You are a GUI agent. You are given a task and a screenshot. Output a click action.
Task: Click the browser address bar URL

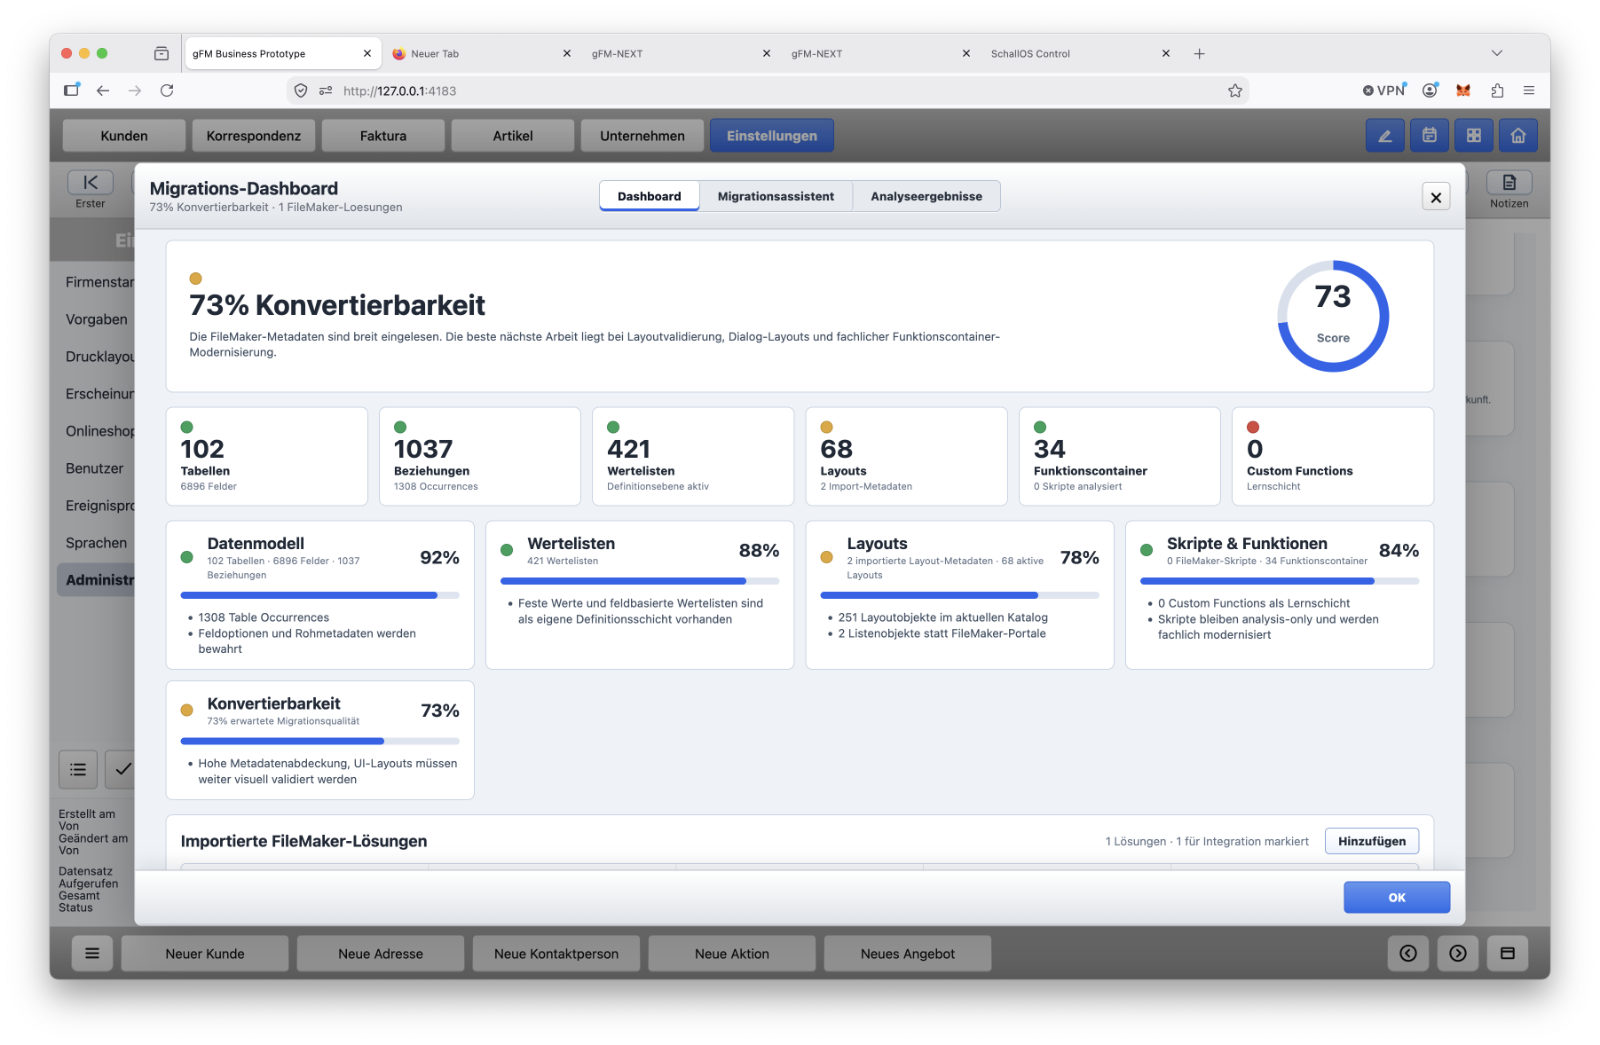399,91
